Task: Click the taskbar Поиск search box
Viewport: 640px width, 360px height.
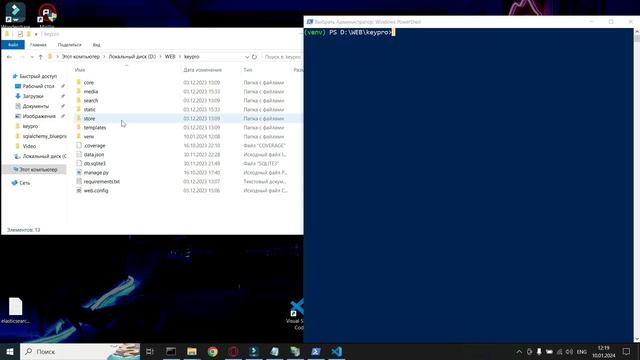Action: (x=80, y=351)
